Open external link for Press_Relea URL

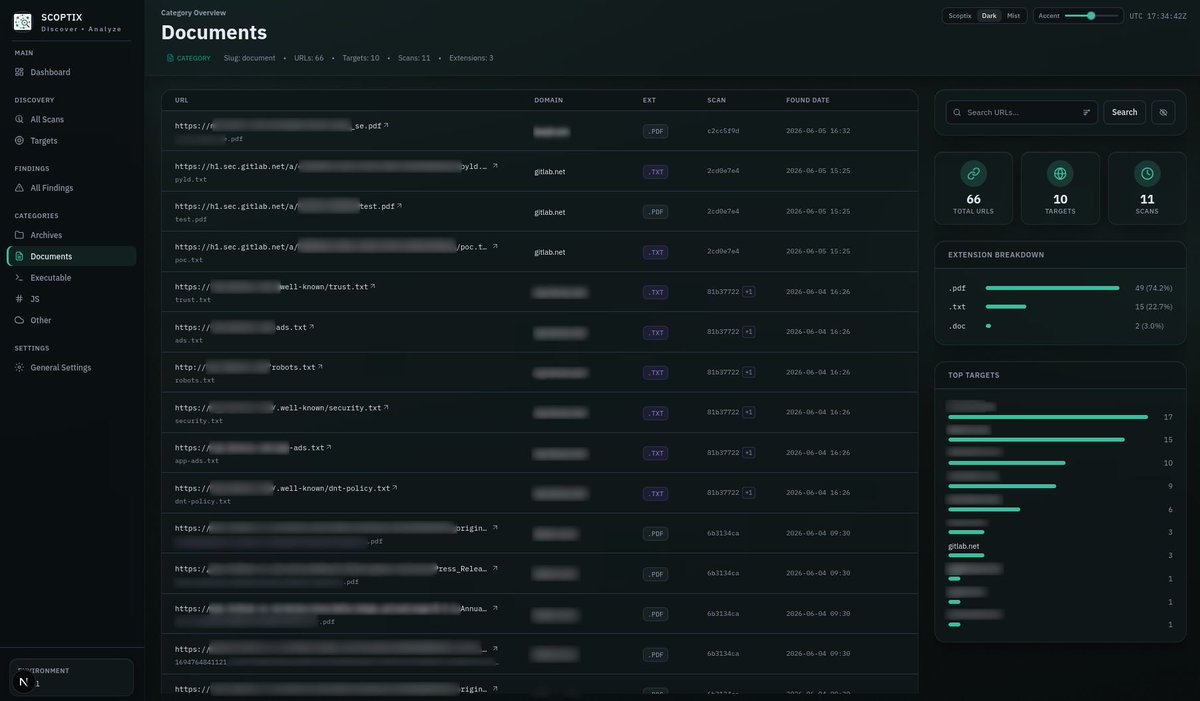point(494,568)
